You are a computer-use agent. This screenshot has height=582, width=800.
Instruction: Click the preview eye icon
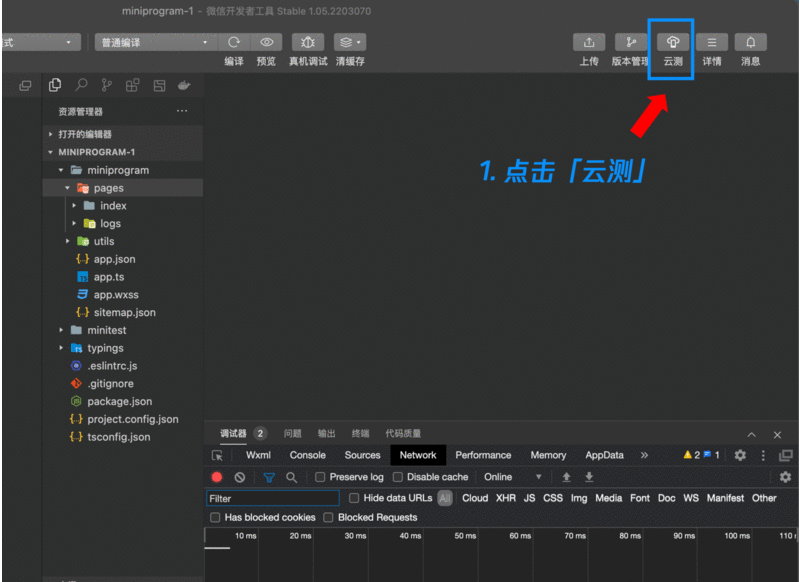tap(266, 42)
